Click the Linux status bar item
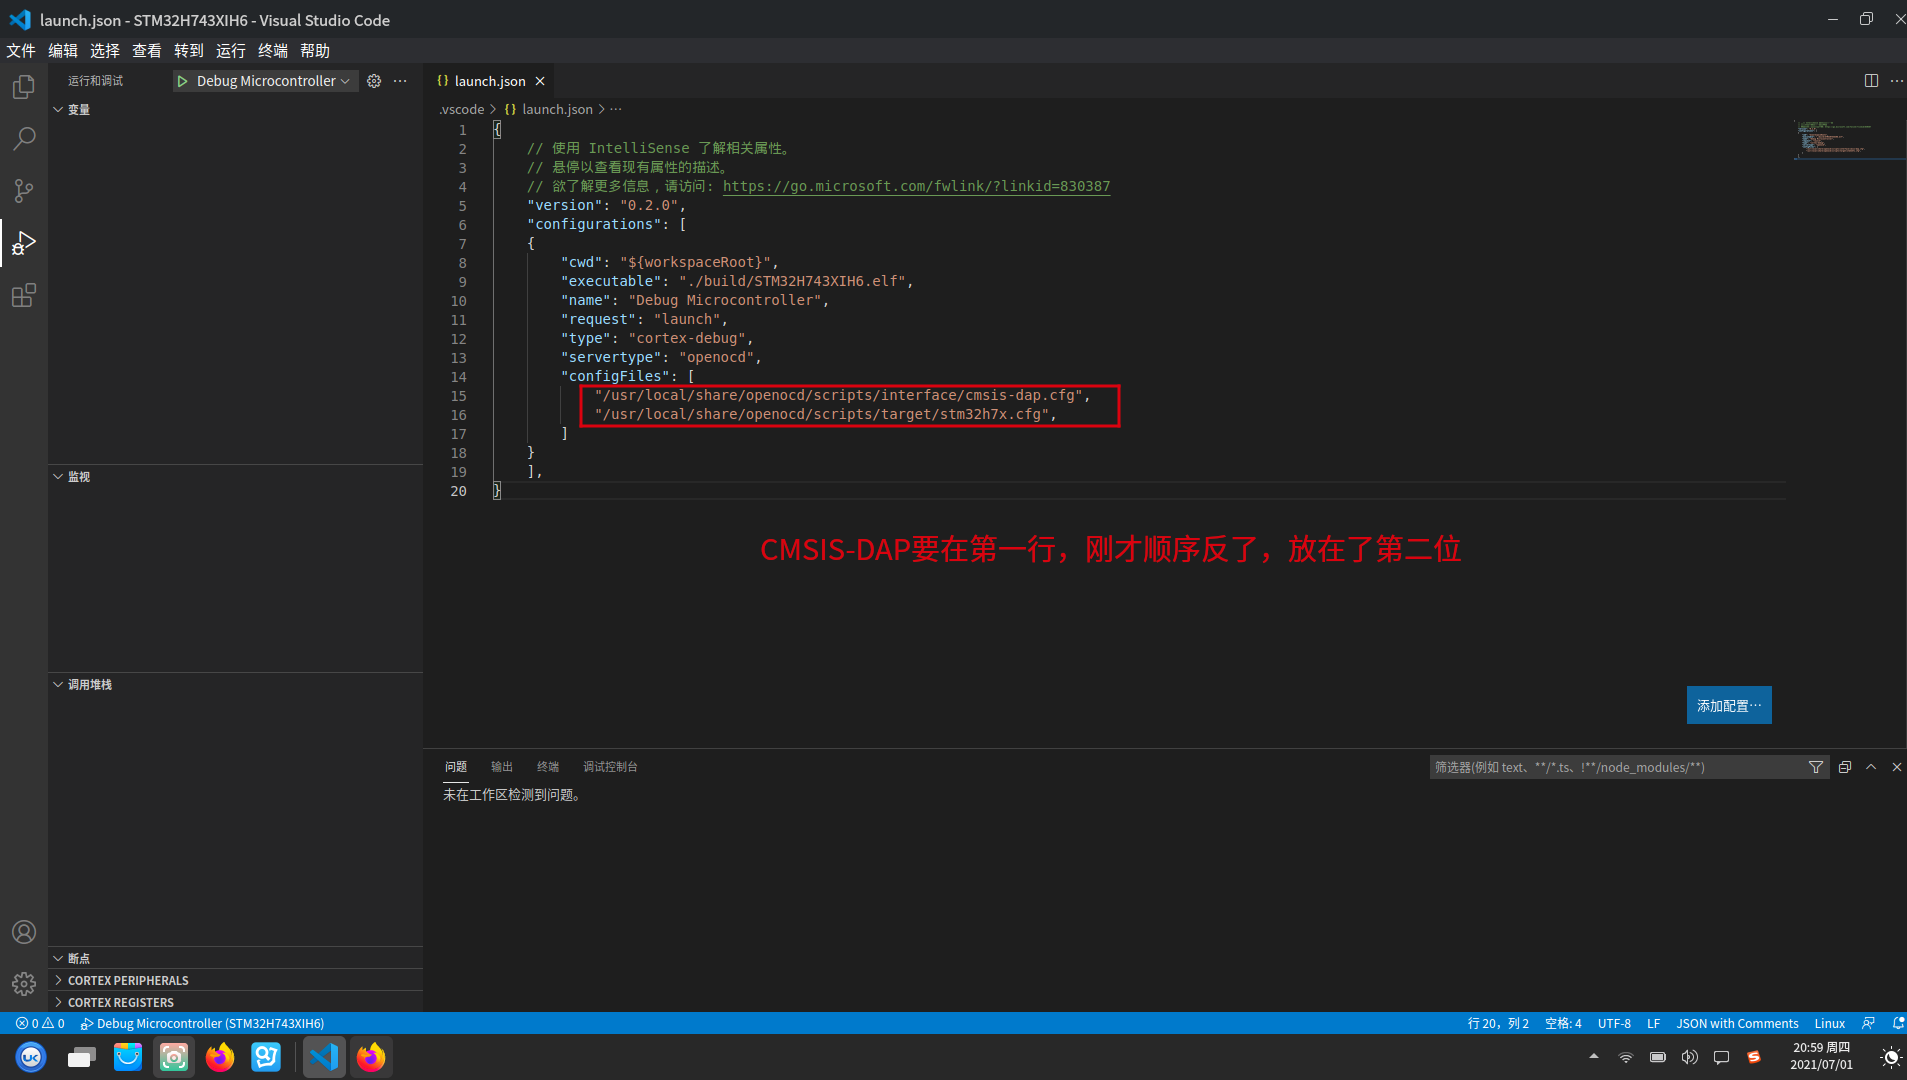Viewport: 1907px width, 1080px height. coord(1830,1023)
